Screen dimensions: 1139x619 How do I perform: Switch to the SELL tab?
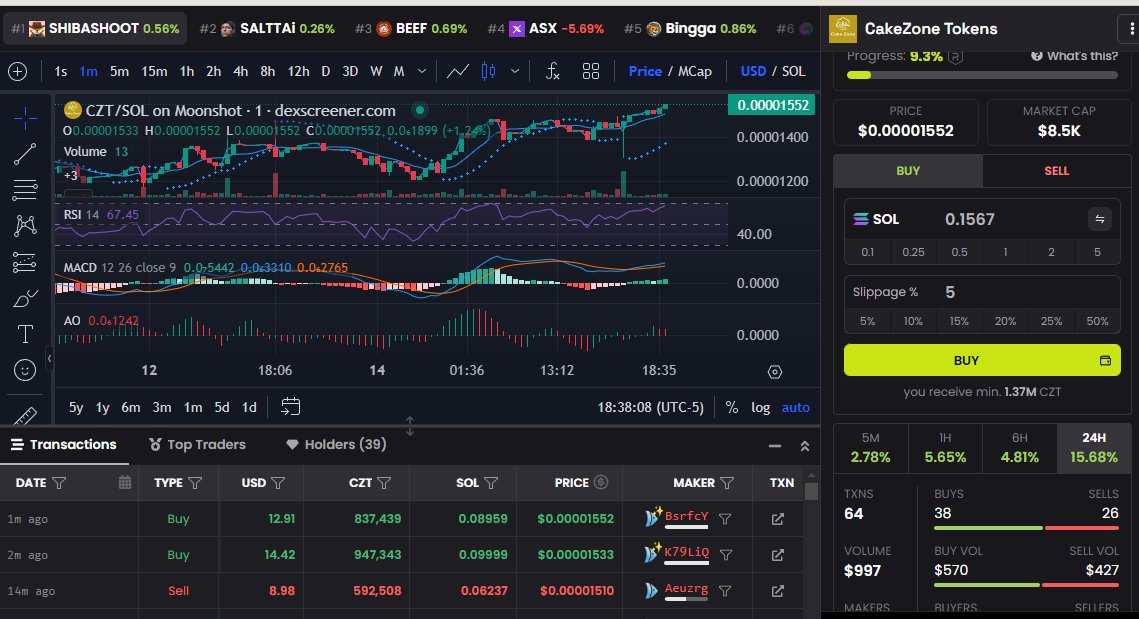point(1056,171)
